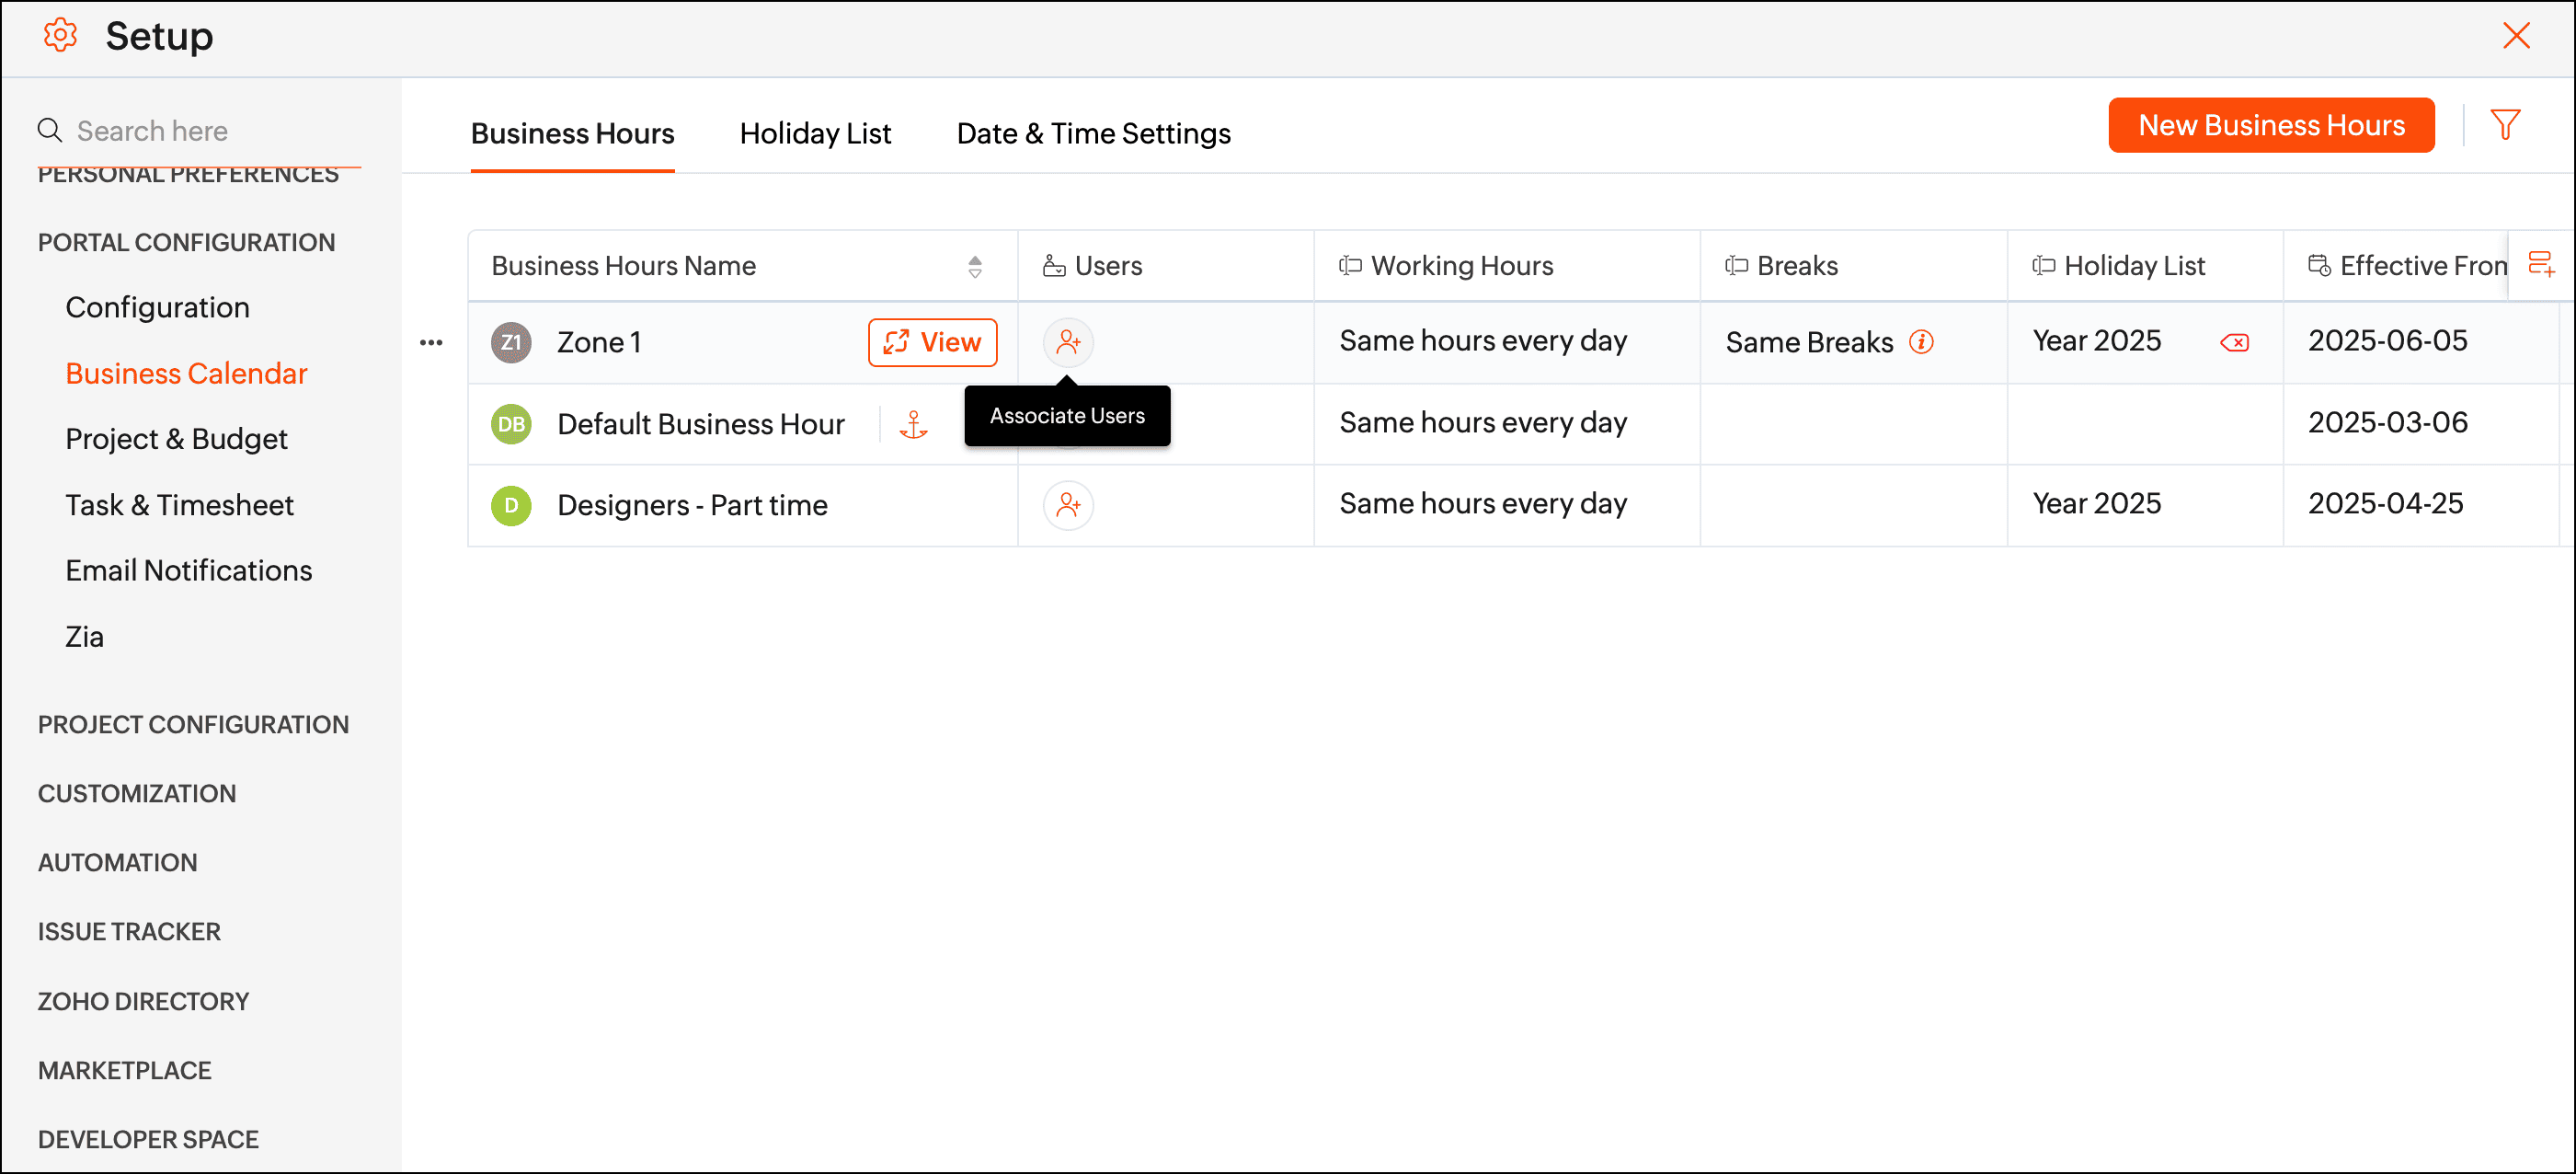Open Zone 1 row more options
The height and width of the screenshot is (1174, 2576).
431,342
